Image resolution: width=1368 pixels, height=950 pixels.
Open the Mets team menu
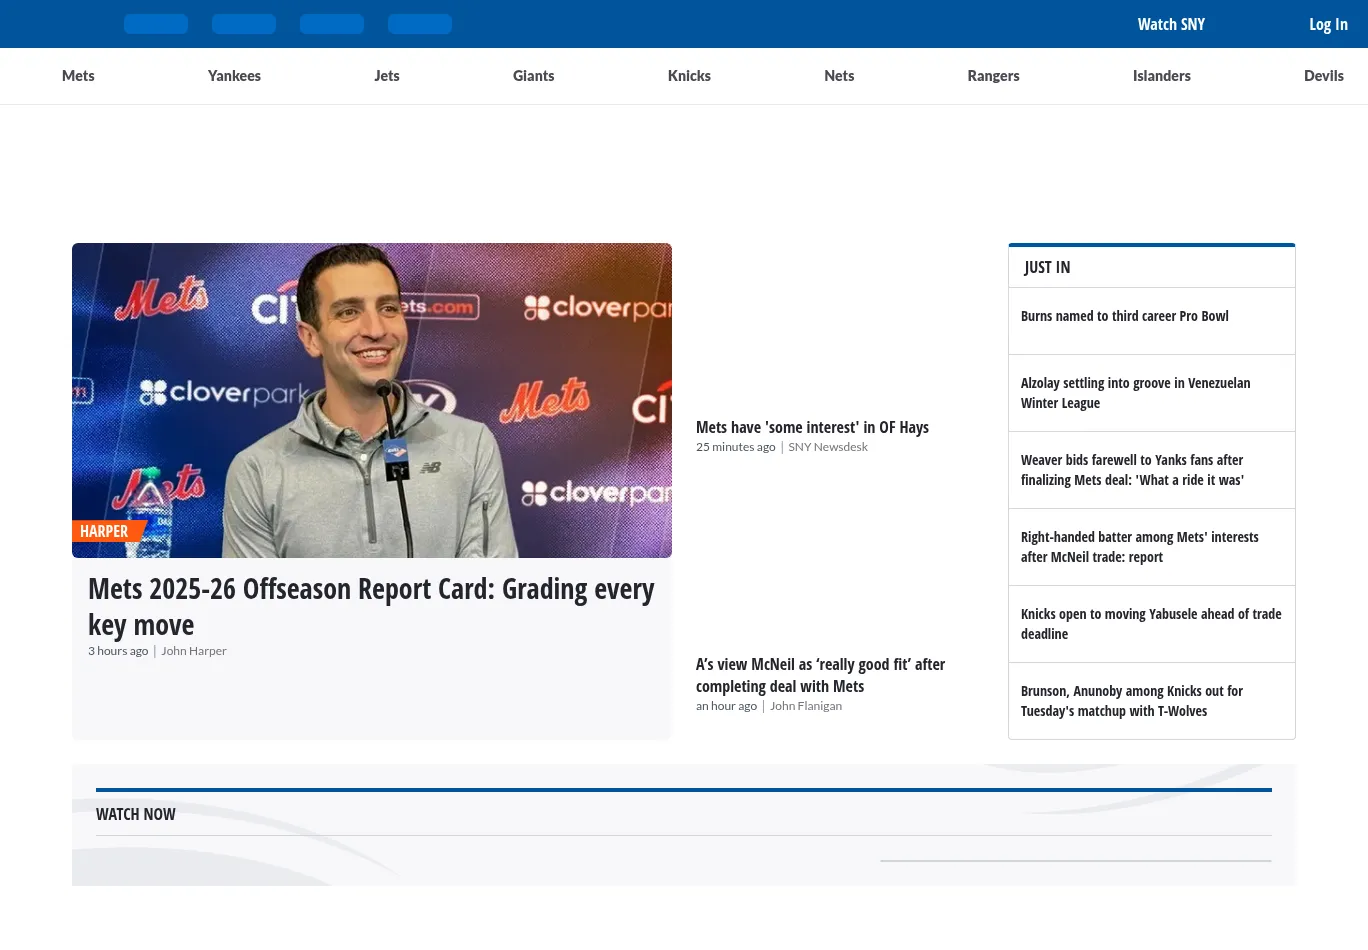78,76
